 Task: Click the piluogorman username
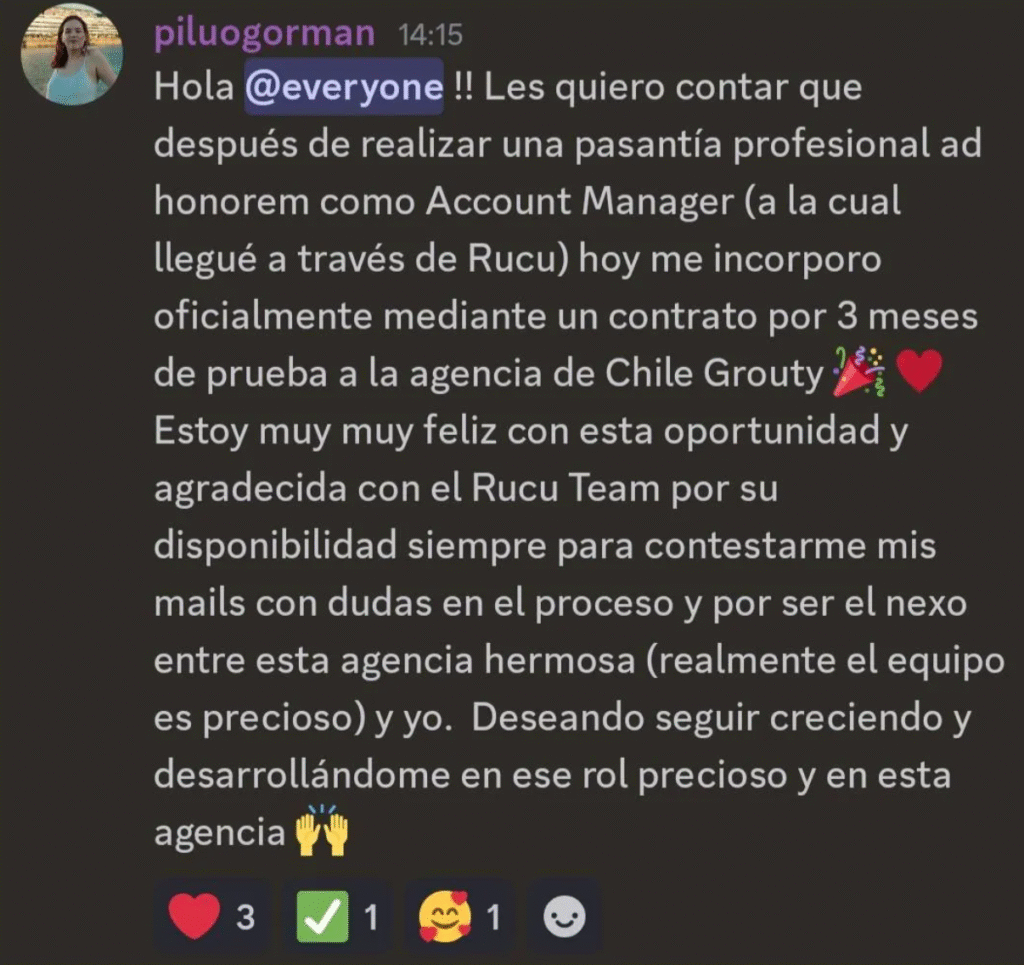pyautogui.click(x=264, y=33)
